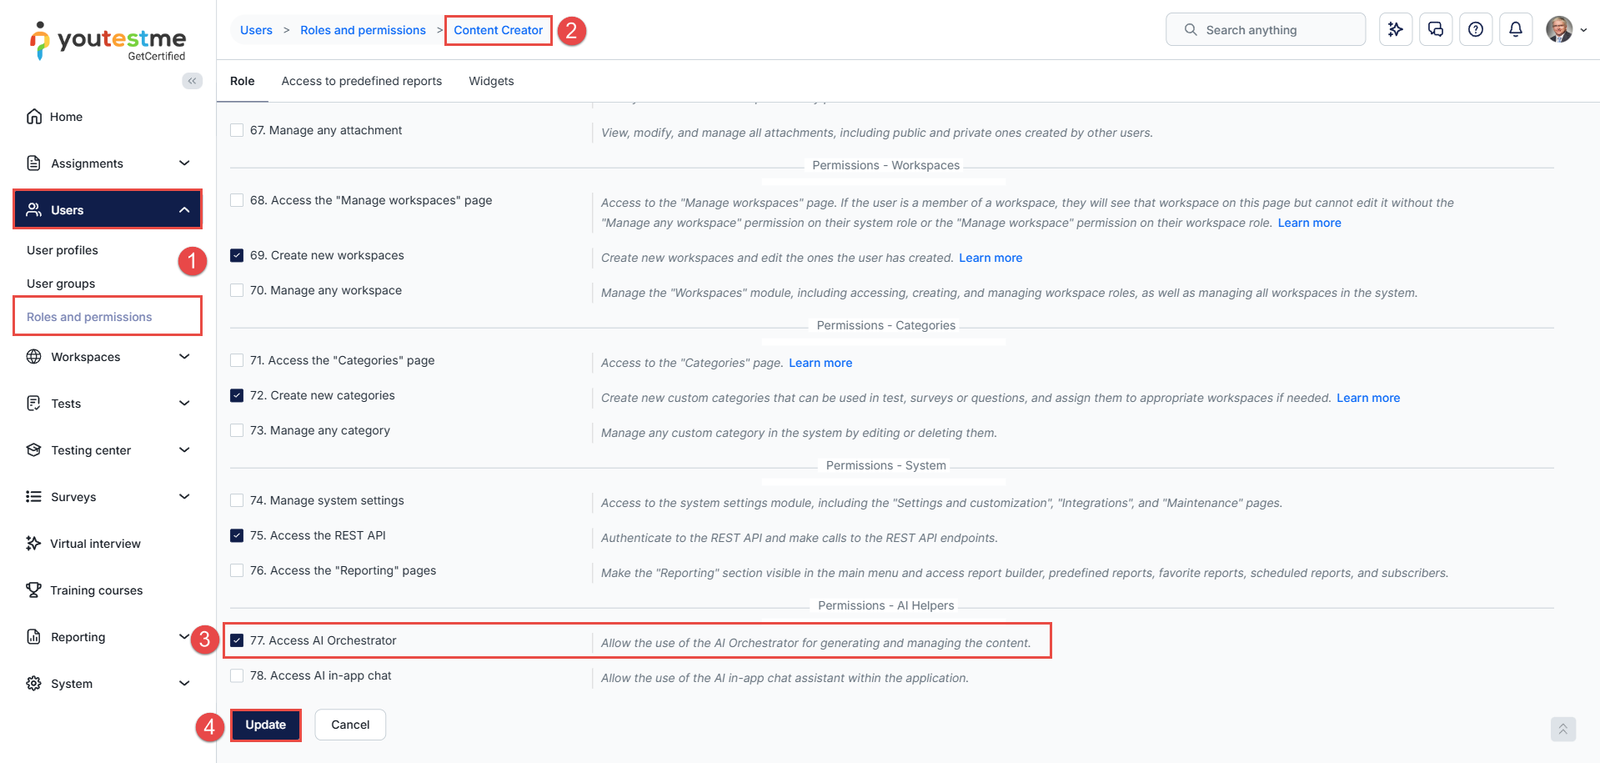This screenshot has height=763, width=1600.
Task: Click the Home icon in sidebar
Action: pos(34,117)
